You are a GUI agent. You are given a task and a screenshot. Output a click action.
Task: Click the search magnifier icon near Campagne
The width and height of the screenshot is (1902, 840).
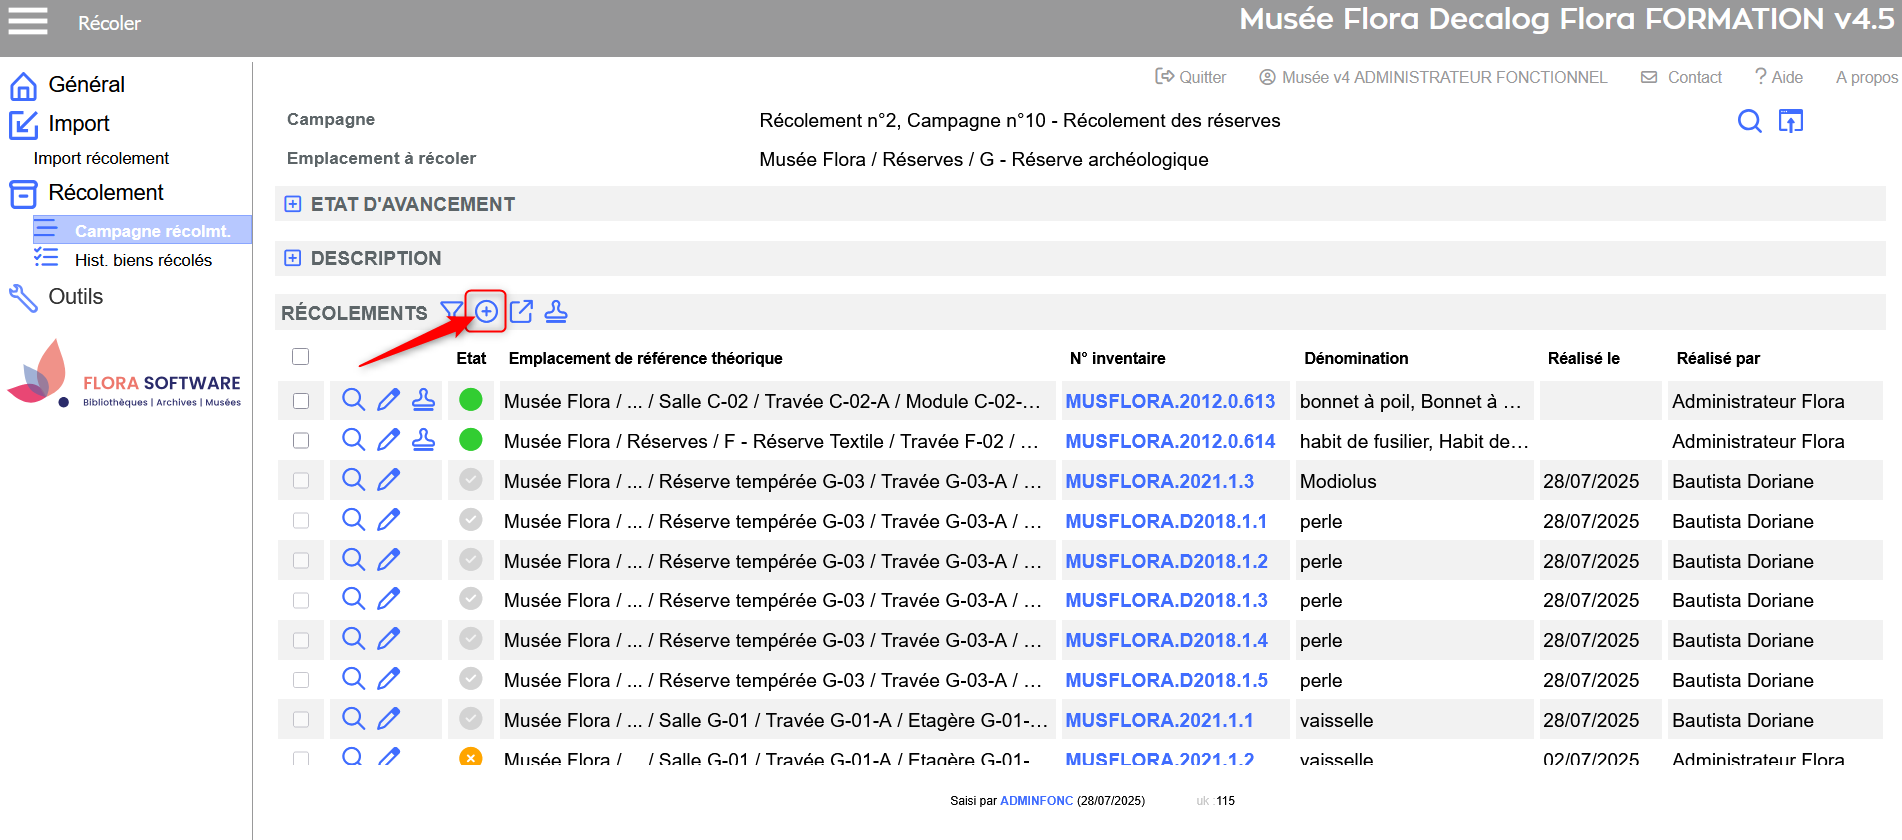(x=1749, y=121)
